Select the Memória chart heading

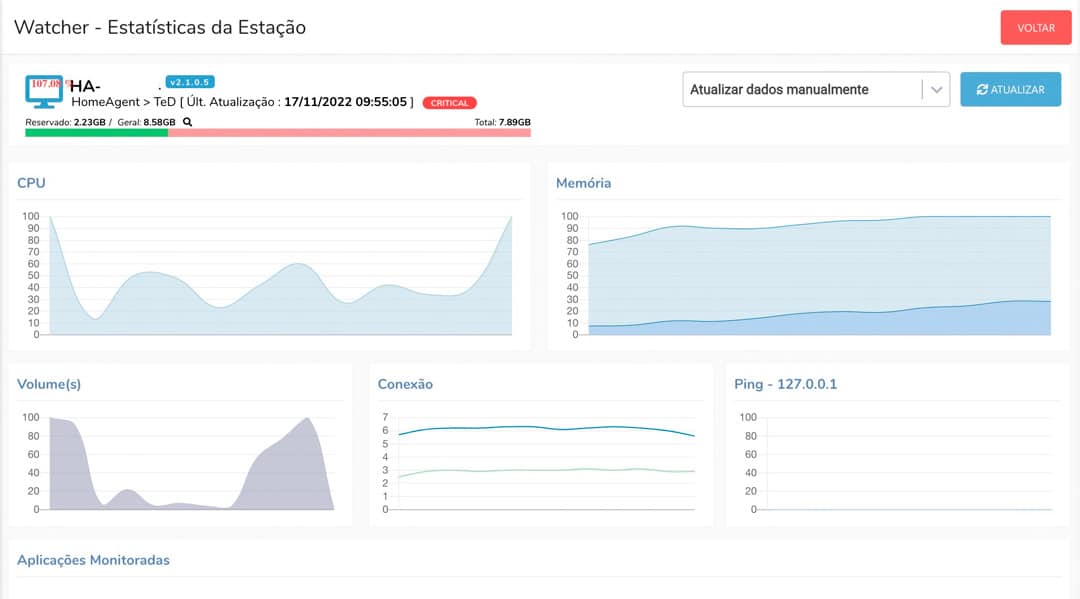583,183
